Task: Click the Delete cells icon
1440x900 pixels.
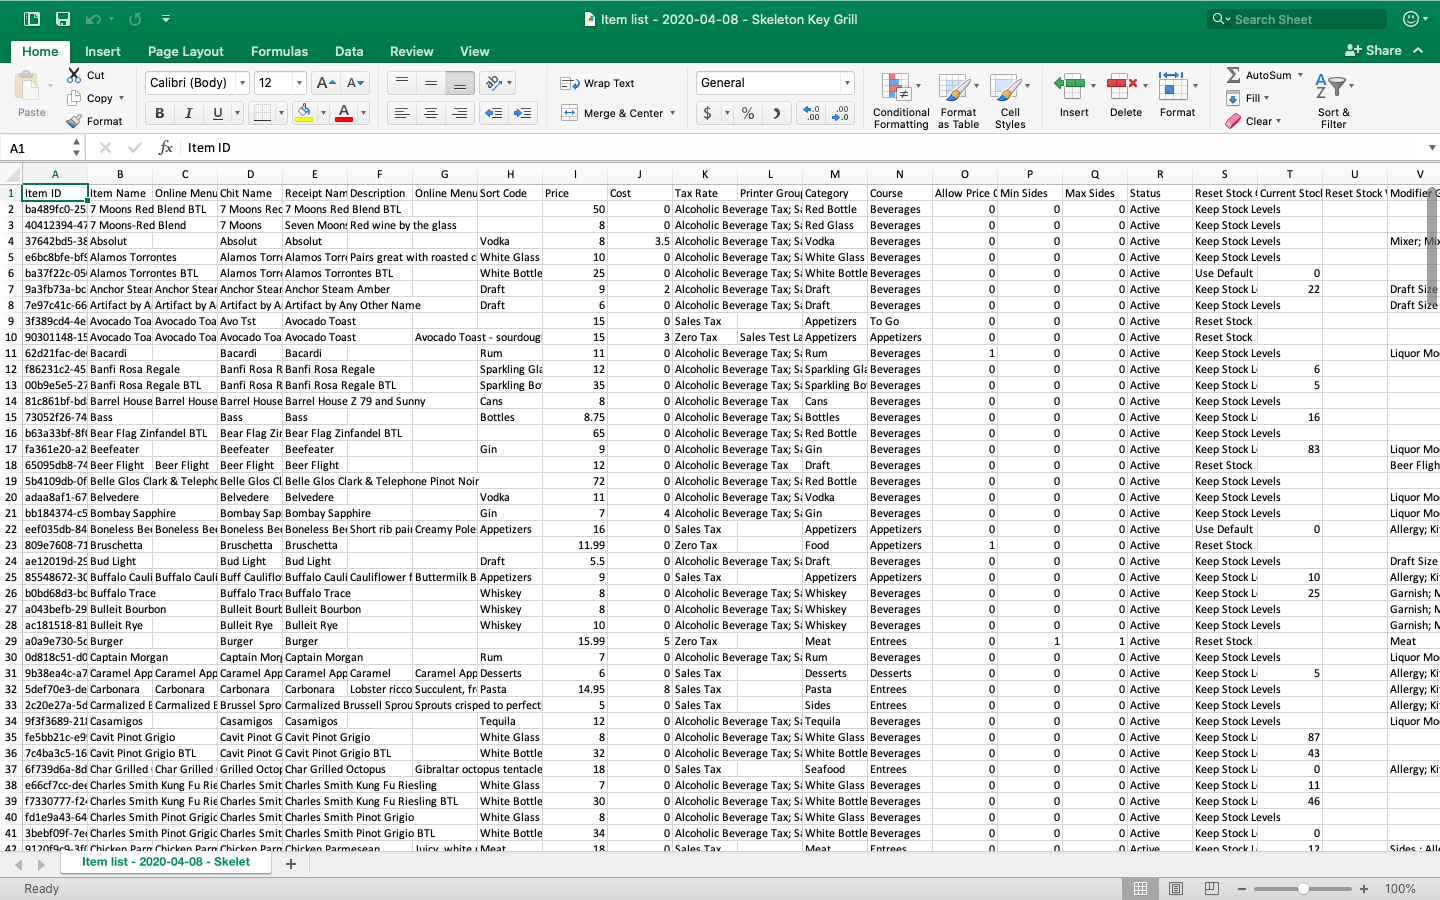Action: point(1121,87)
